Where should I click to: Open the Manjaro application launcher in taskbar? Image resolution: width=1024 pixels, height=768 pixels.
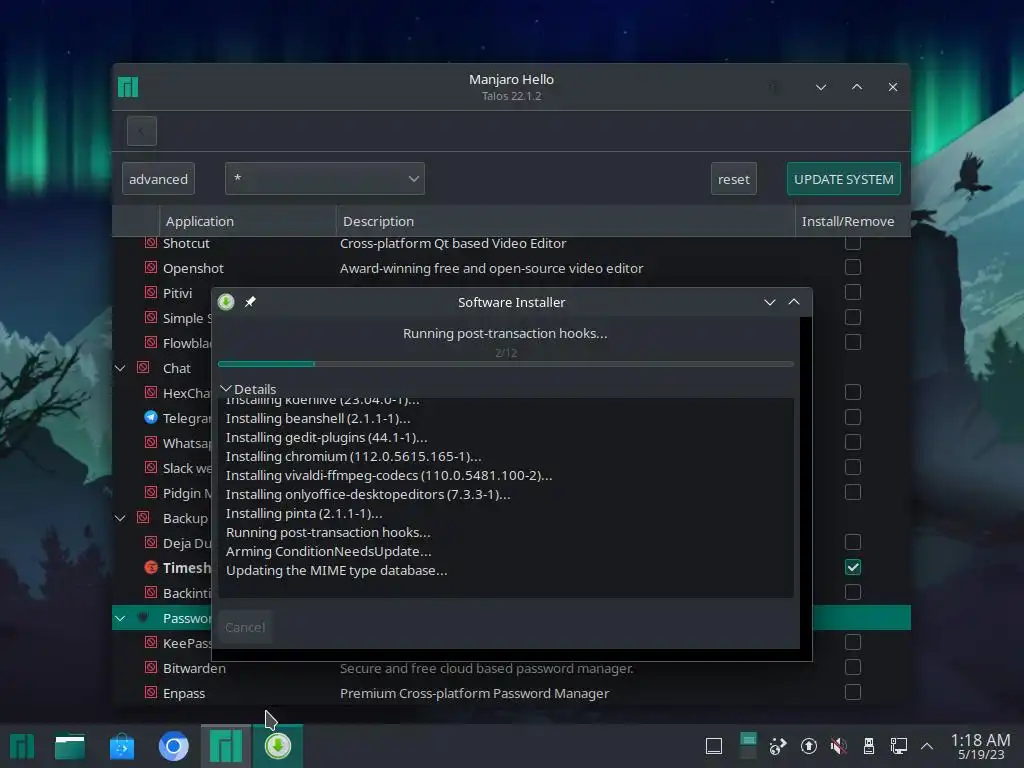[22, 746]
